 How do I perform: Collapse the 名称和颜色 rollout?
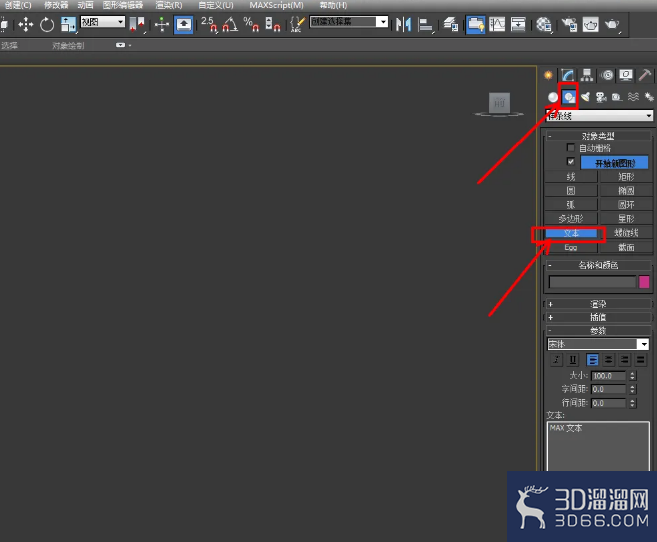pos(598,265)
